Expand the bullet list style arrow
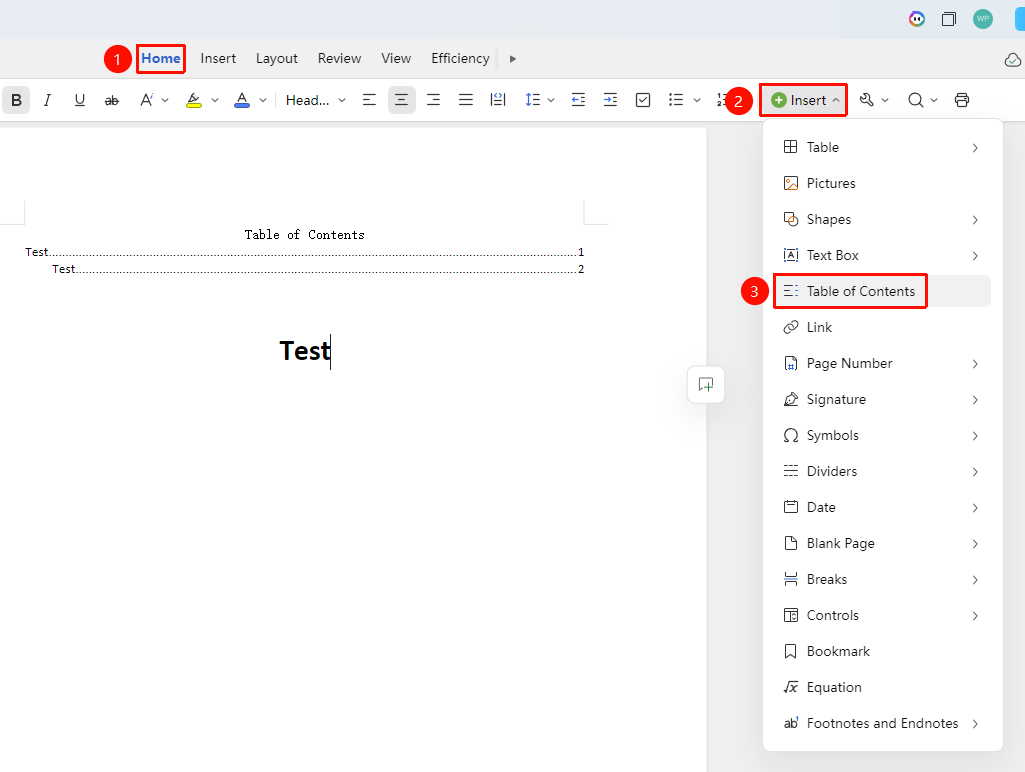 point(697,100)
